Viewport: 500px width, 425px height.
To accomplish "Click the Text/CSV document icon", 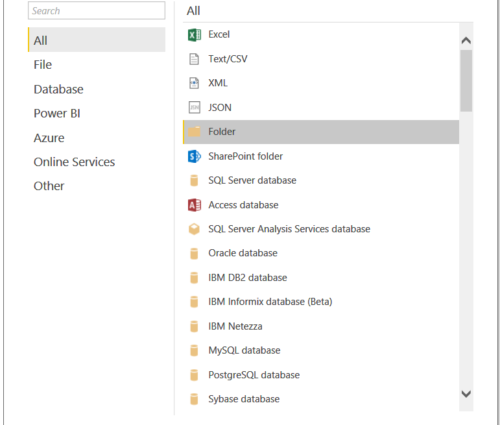I will coord(194,59).
